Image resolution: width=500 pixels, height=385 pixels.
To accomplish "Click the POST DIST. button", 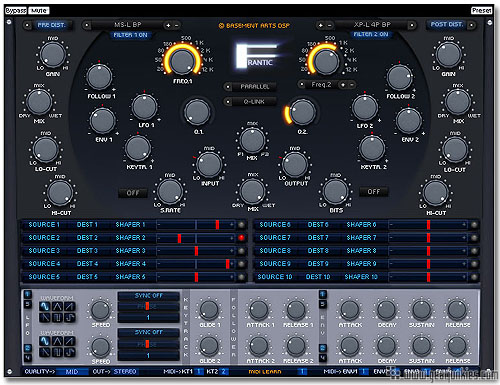I will 447,24.
